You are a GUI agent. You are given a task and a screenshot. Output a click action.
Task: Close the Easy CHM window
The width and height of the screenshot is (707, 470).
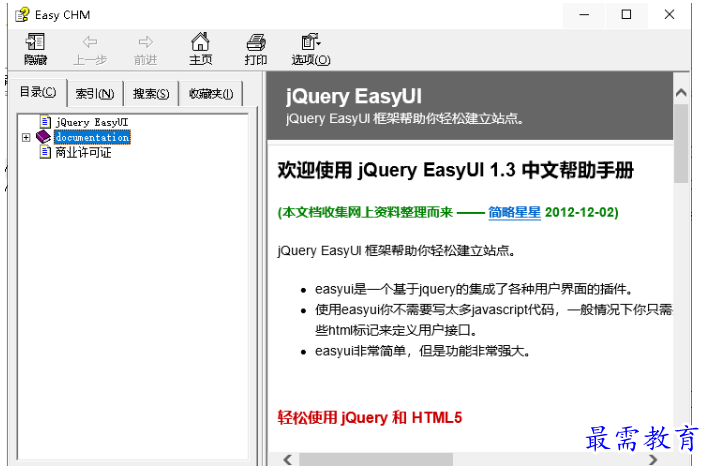(x=669, y=15)
